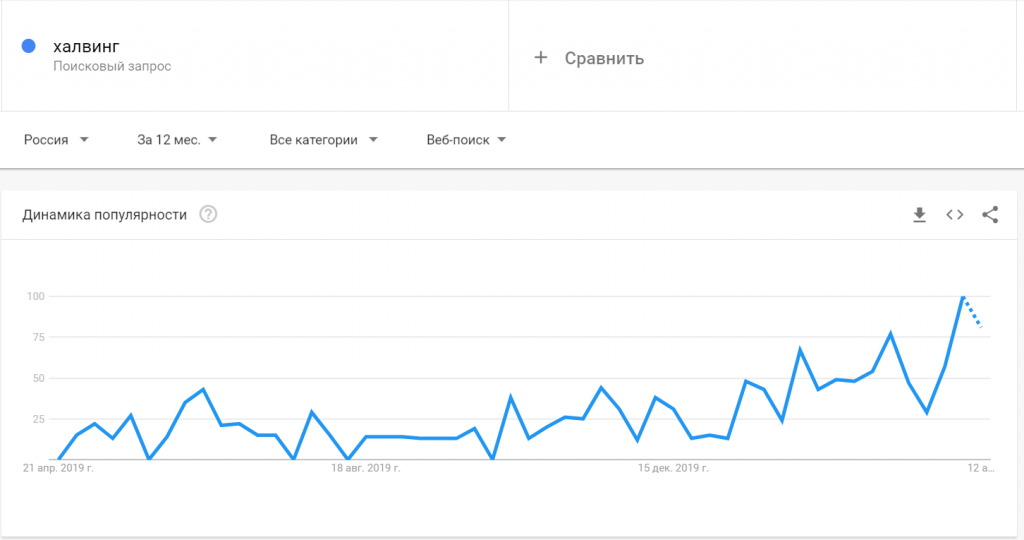1024x540 pixels.
Task: Click the Сравнить comparison field
Action: click(x=604, y=58)
